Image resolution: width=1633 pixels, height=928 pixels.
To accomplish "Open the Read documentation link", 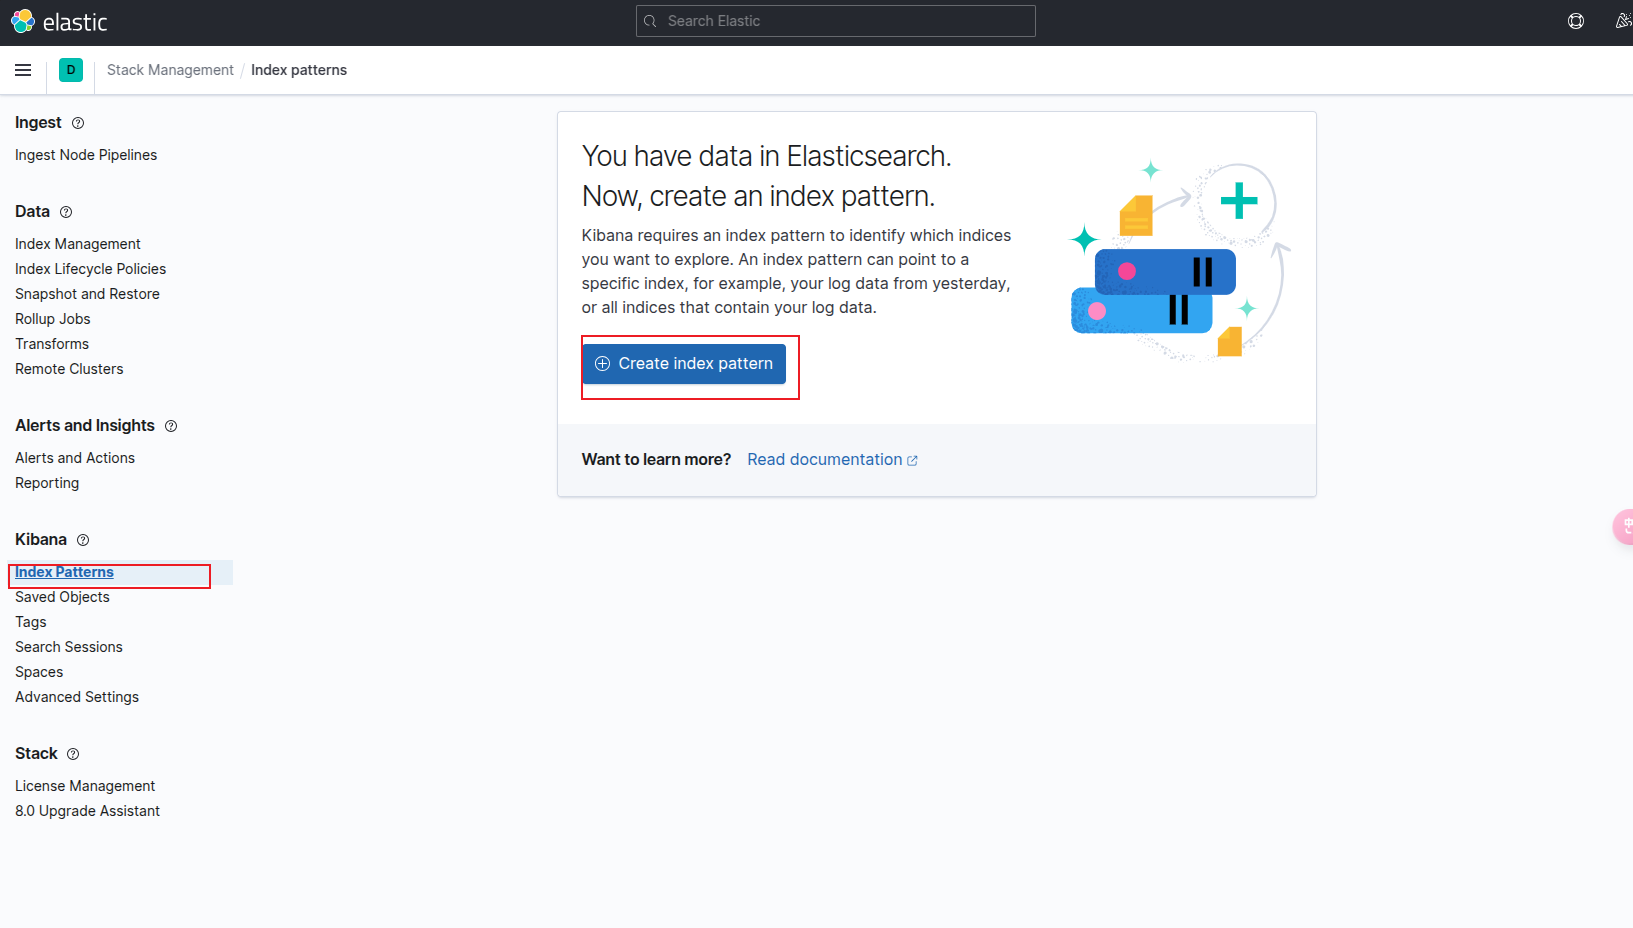I will 832,460.
